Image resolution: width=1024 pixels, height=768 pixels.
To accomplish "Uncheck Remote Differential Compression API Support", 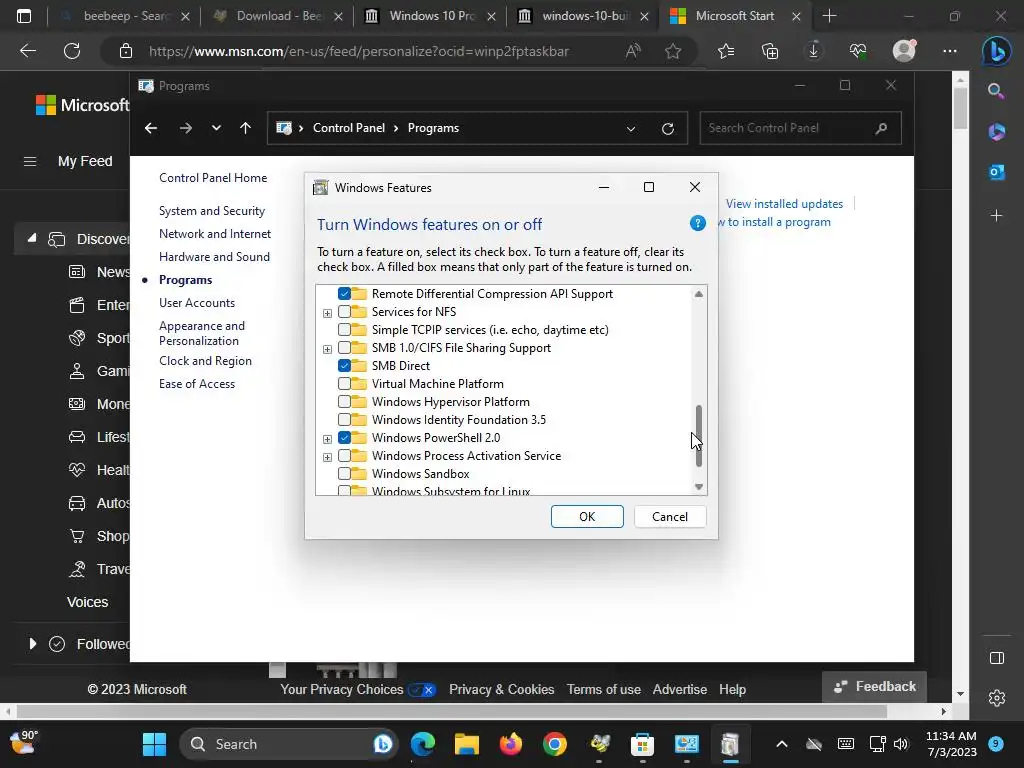I will point(344,294).
